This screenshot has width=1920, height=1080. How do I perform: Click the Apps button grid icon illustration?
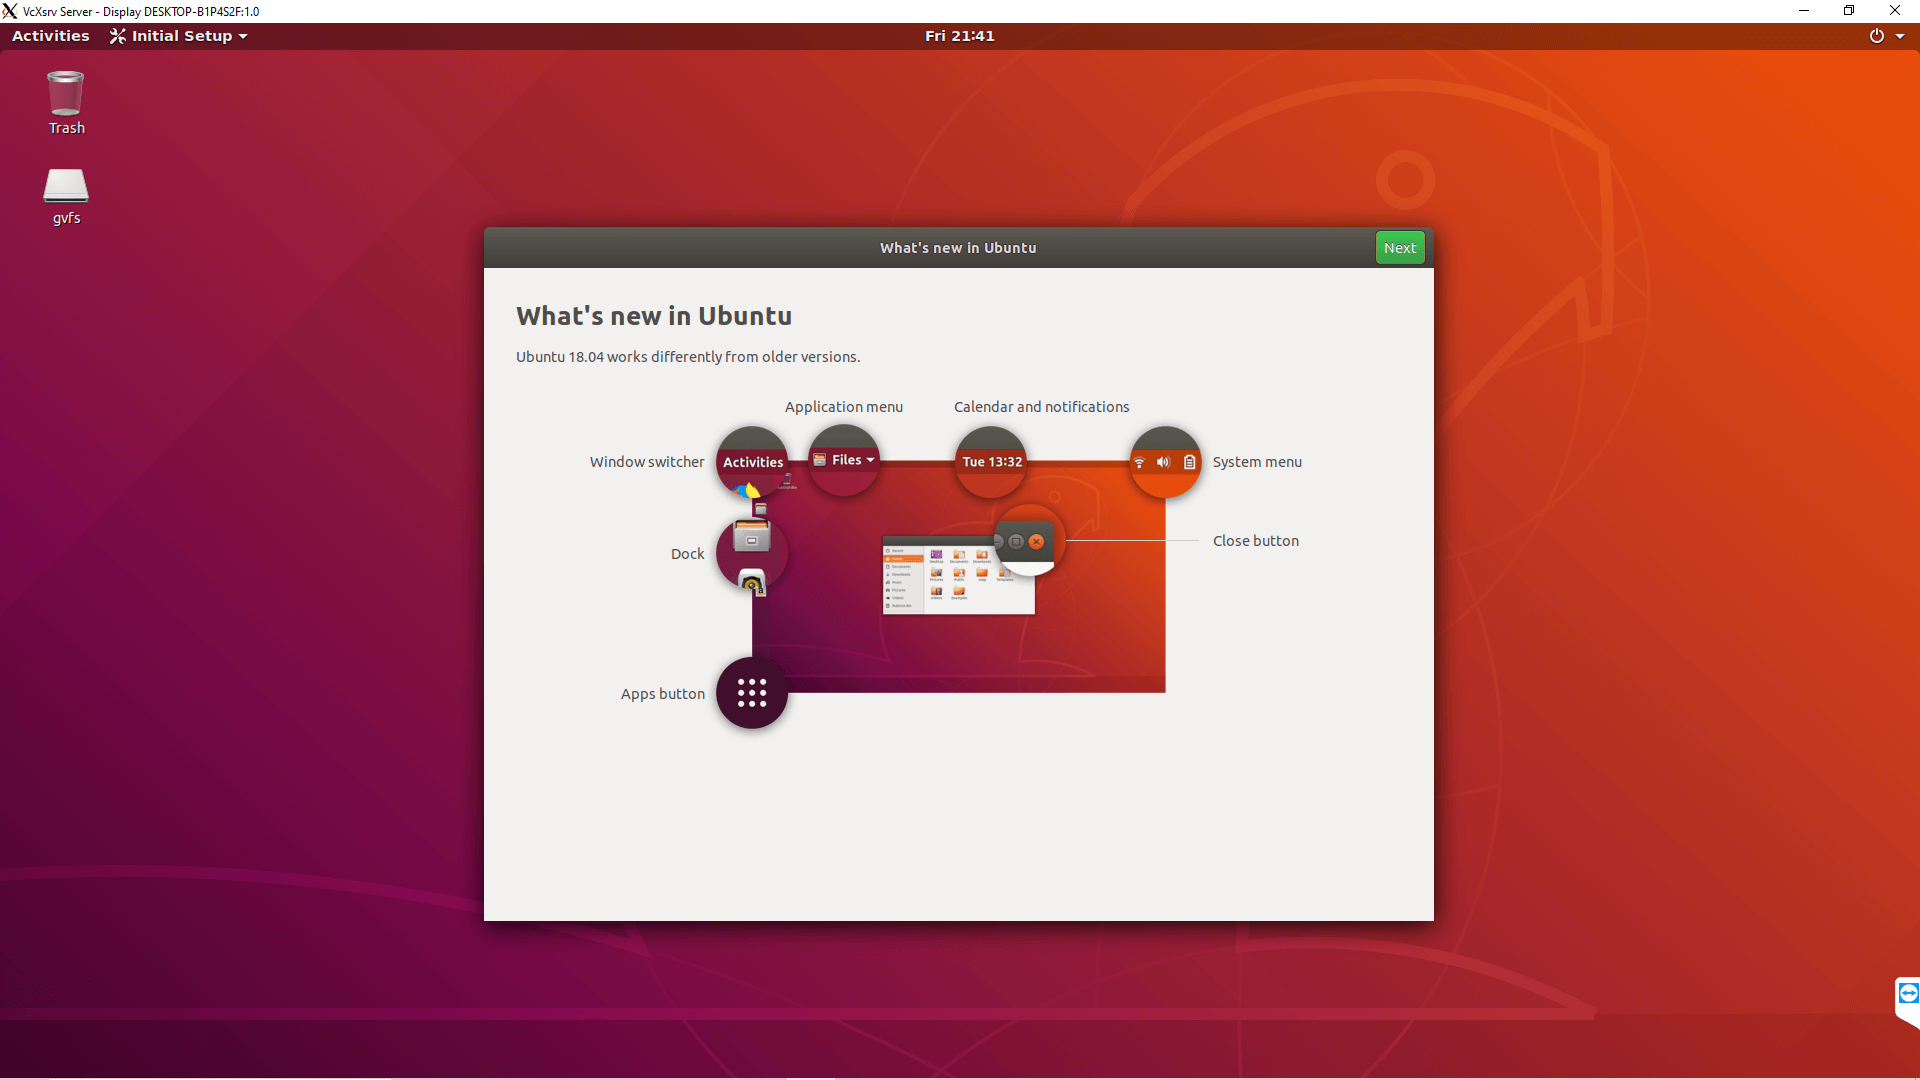click(x=752, y=693)
